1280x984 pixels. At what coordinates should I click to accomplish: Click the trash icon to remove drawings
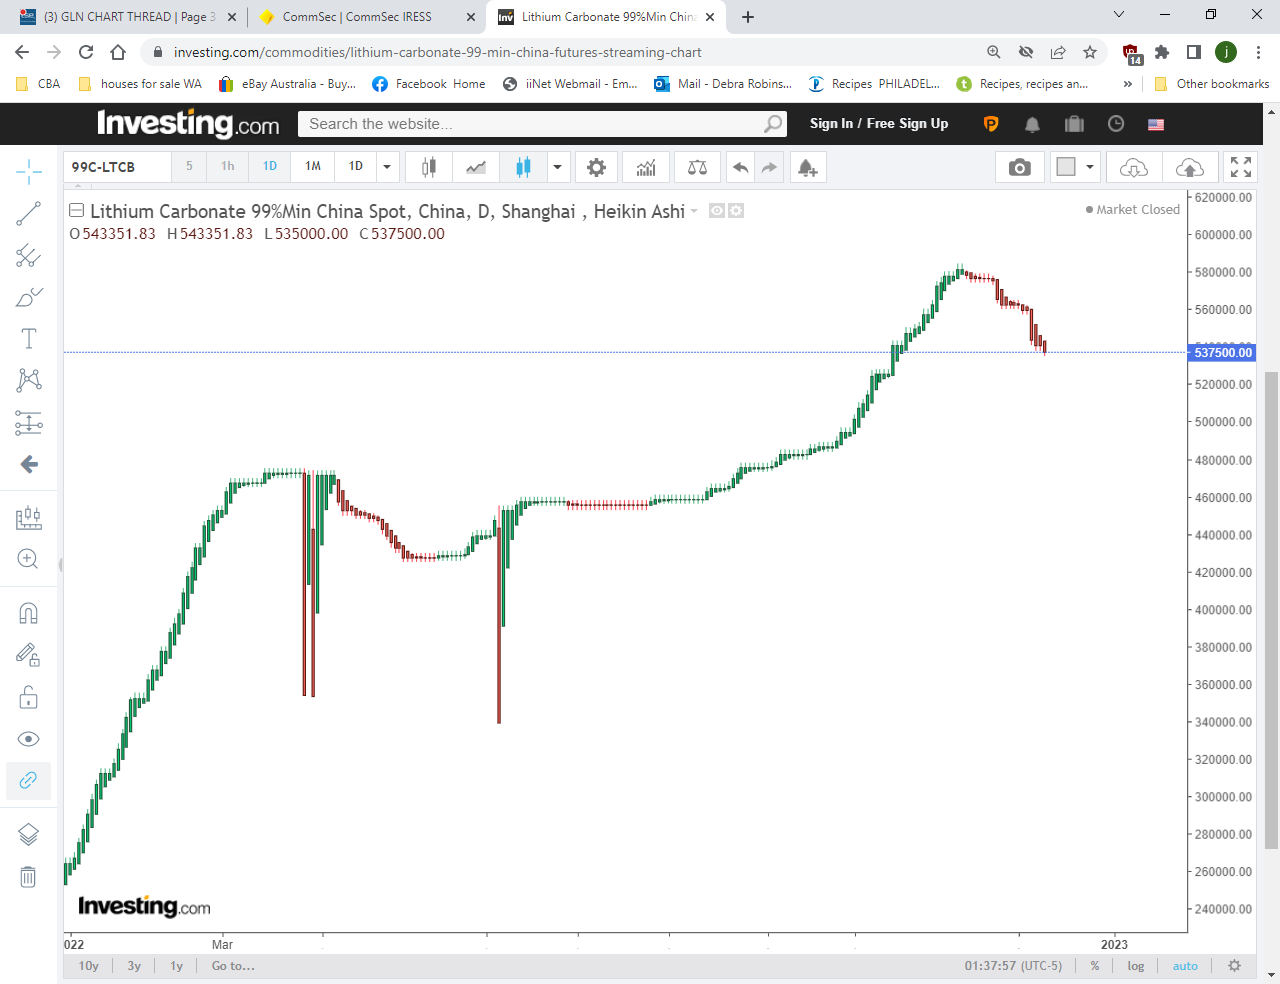pos(28,877)
